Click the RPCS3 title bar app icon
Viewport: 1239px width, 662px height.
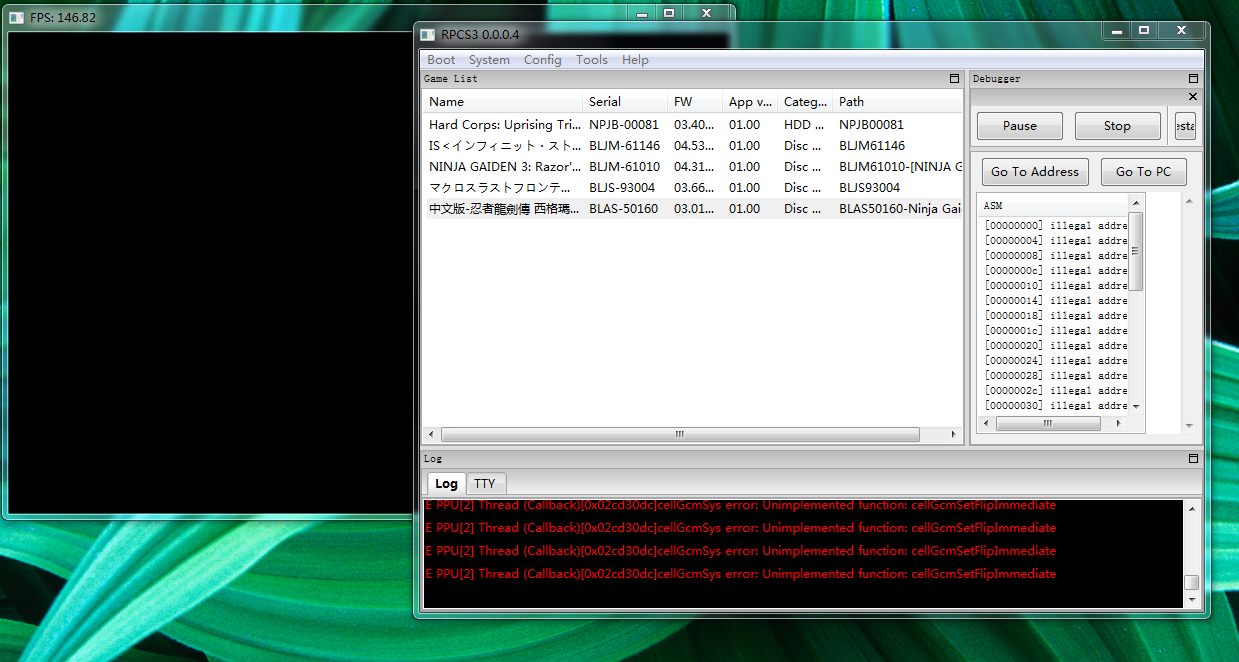point(428,35)
